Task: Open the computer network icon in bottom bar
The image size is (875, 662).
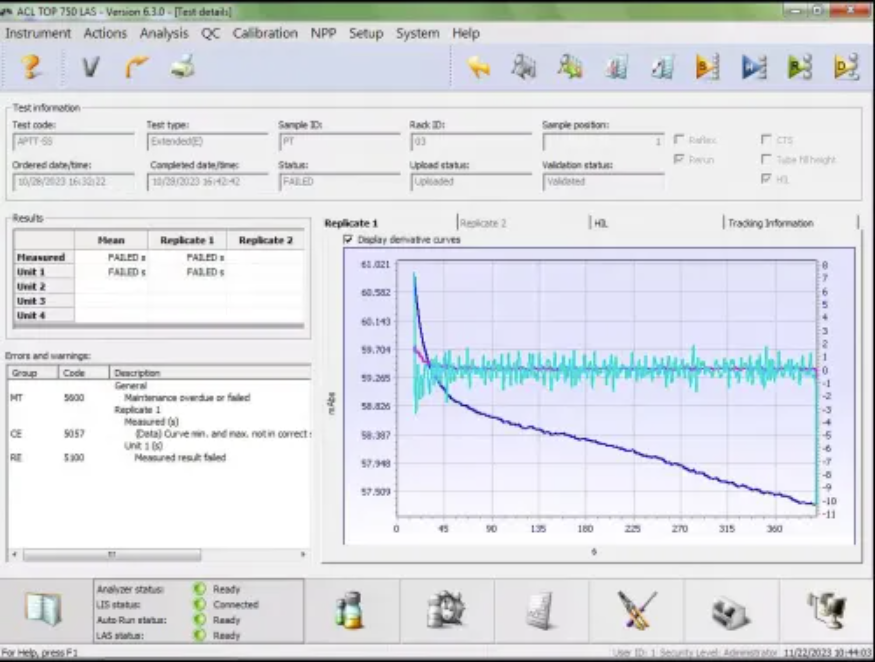Action: [828, 609]
